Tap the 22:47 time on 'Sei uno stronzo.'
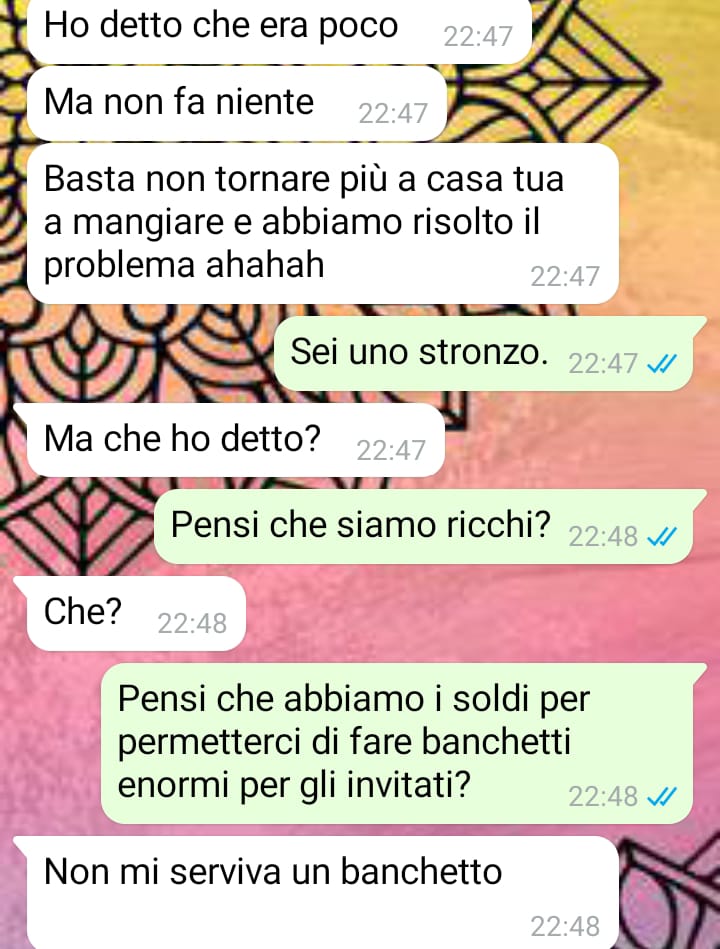 [x=603, y=364]
